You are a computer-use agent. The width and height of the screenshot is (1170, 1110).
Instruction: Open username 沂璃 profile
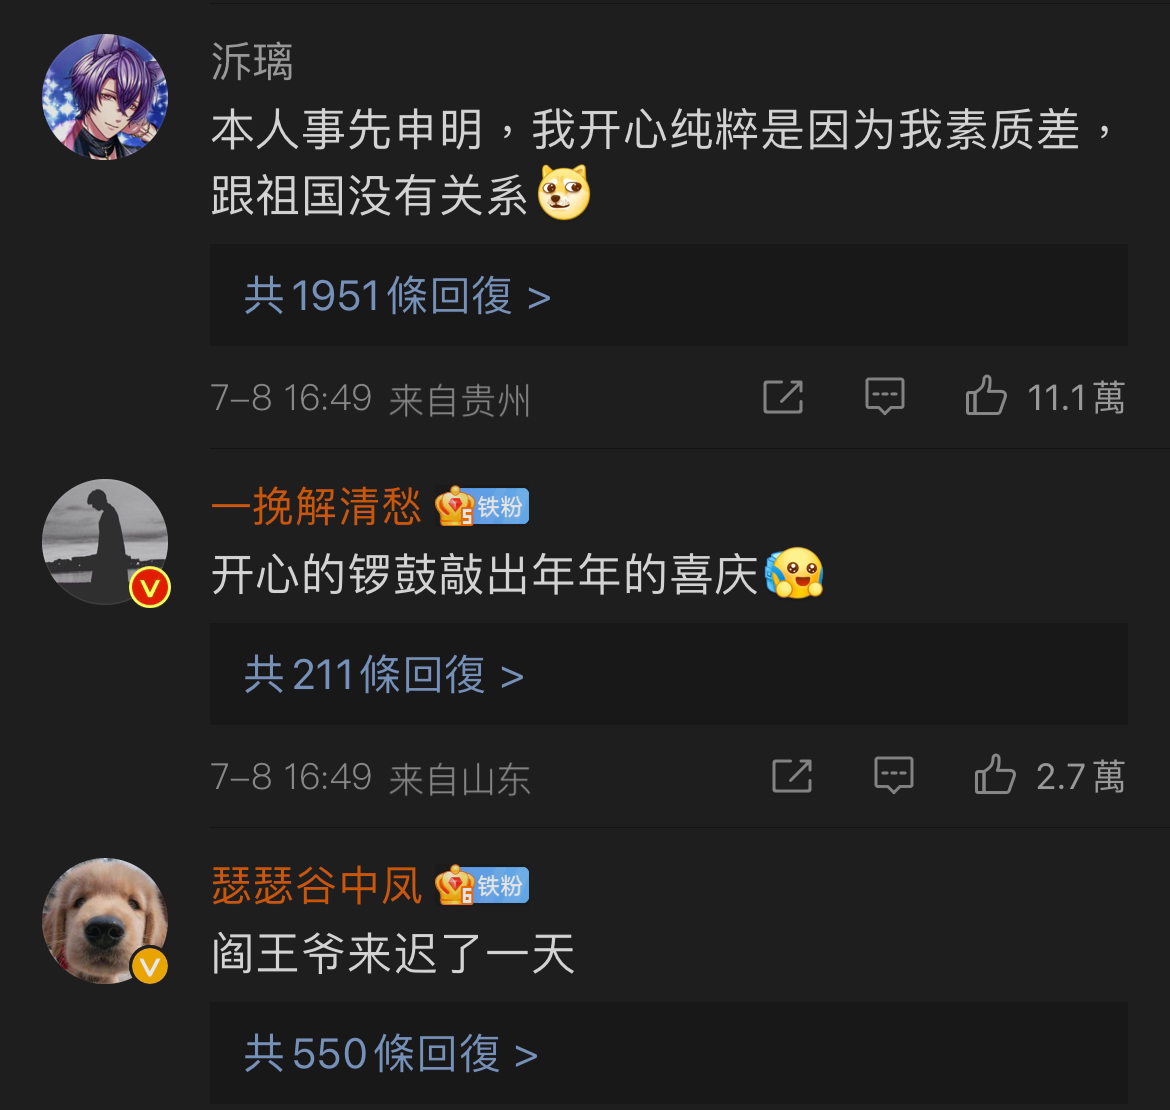tap(252, 61)
